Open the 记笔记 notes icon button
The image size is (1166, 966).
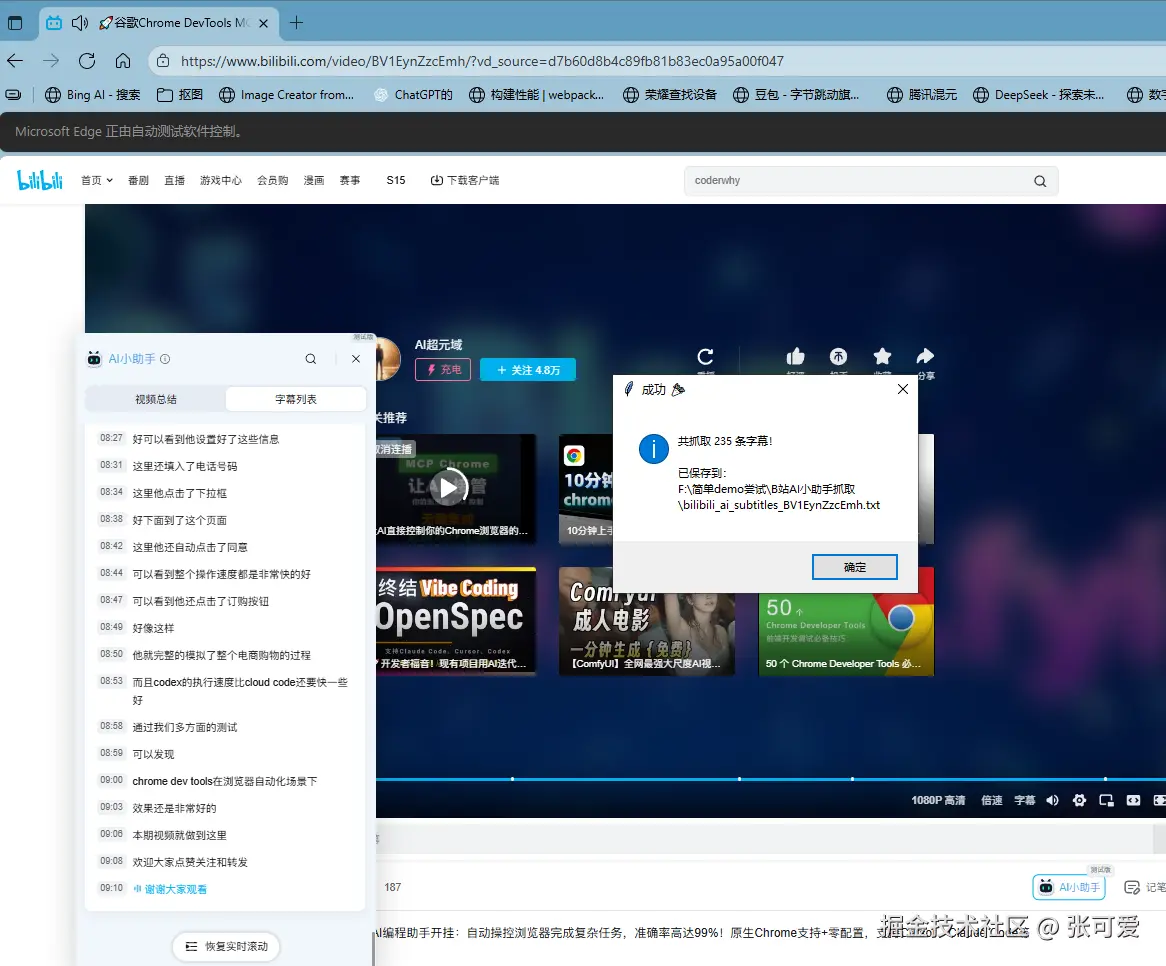(1144, 887)
